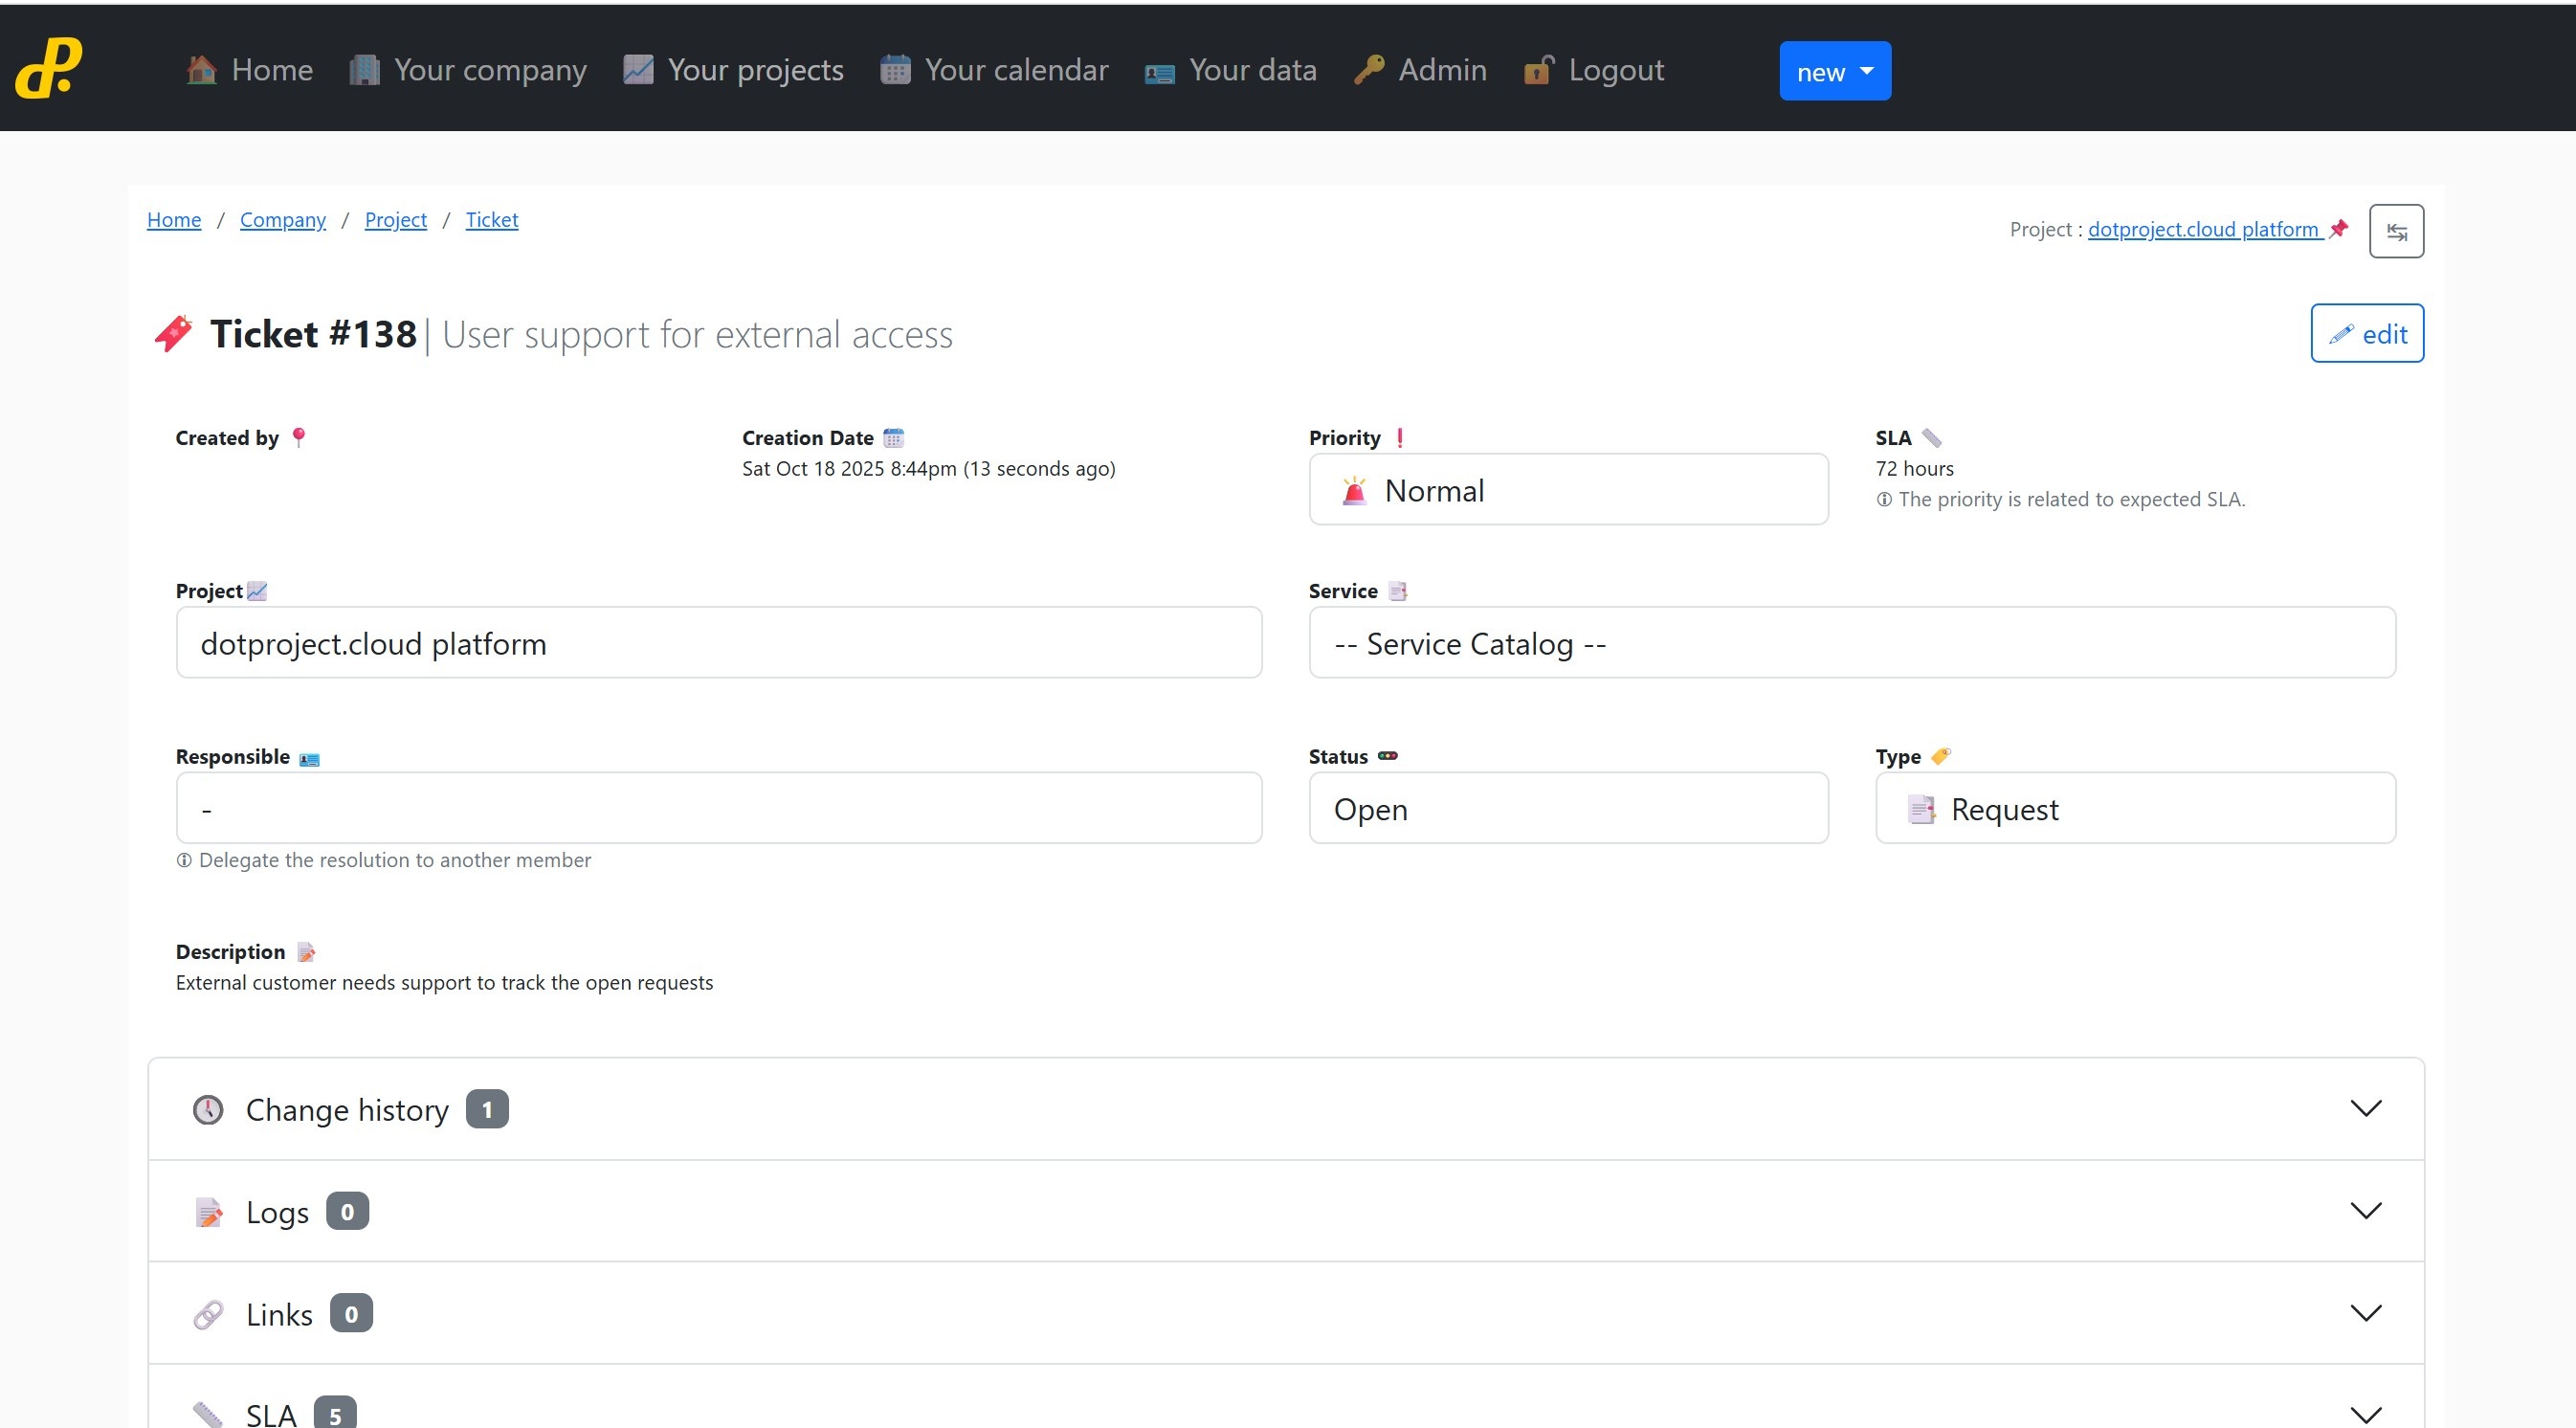Image resolution: width=2576 pixels, height=1428 pixels.
Task: Open the Priority dropdown showing Normal
Action: coord(1568,490)
